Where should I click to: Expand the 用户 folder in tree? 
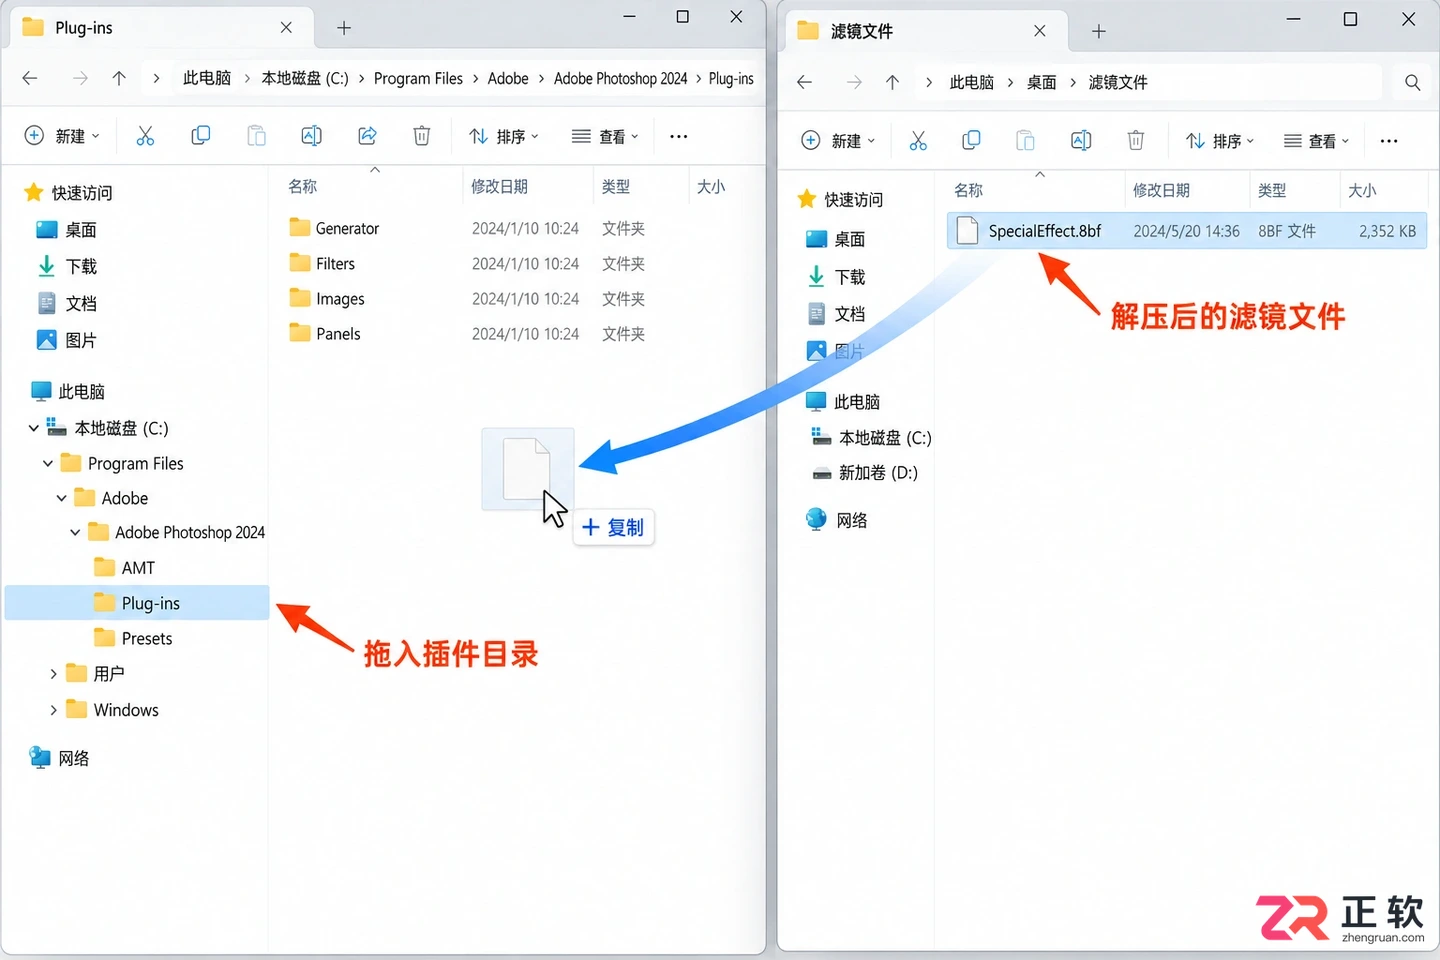(x=53, y=674)
